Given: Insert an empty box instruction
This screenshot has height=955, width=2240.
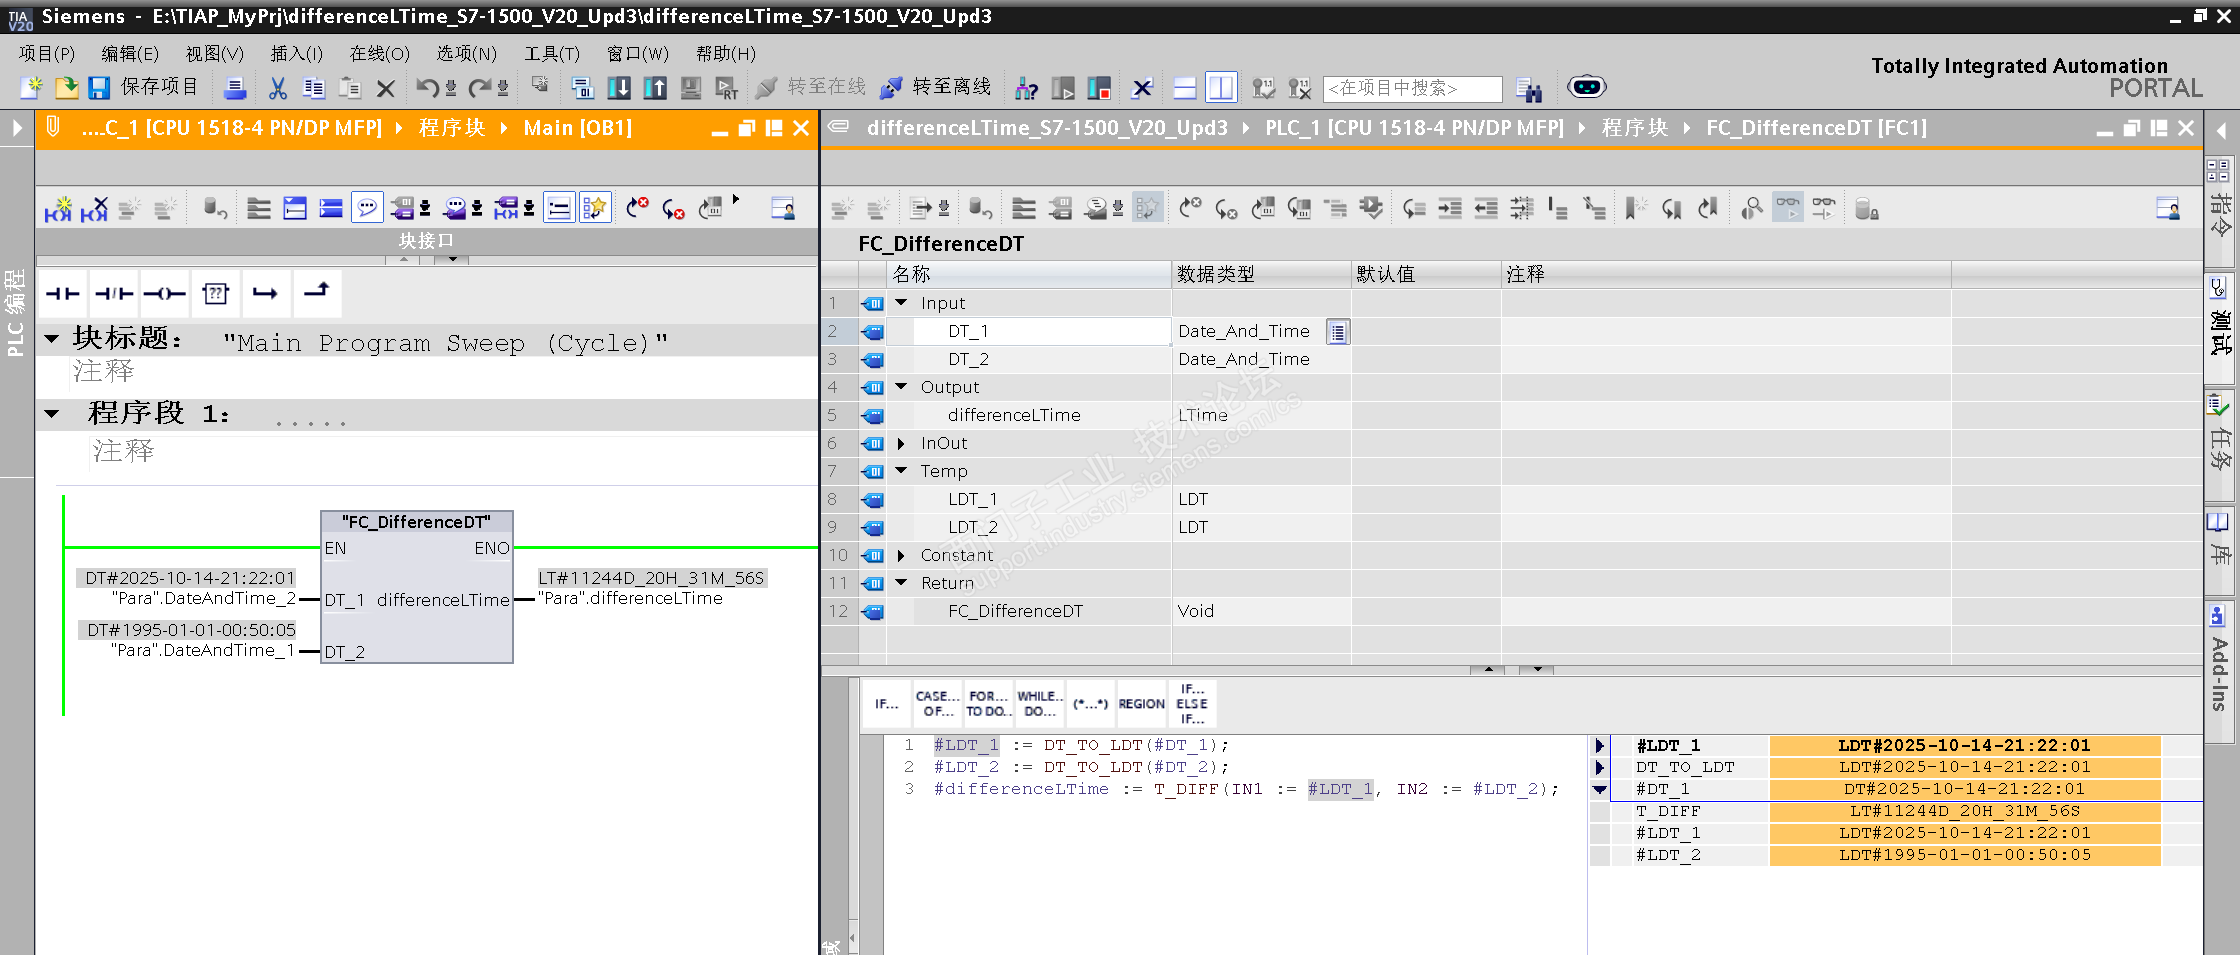Looking at the screenshot, I should click(215, 293).
